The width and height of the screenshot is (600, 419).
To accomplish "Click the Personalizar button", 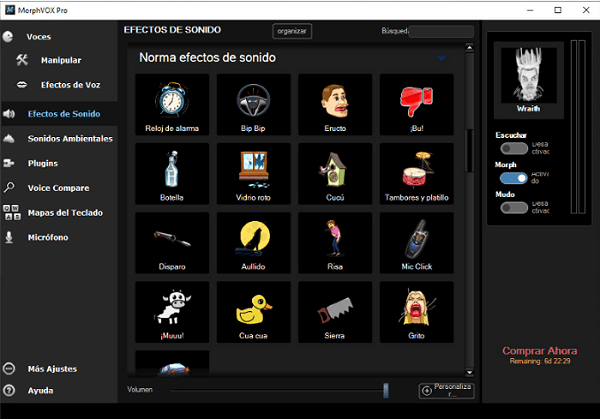I will click(x=447, y=391).
